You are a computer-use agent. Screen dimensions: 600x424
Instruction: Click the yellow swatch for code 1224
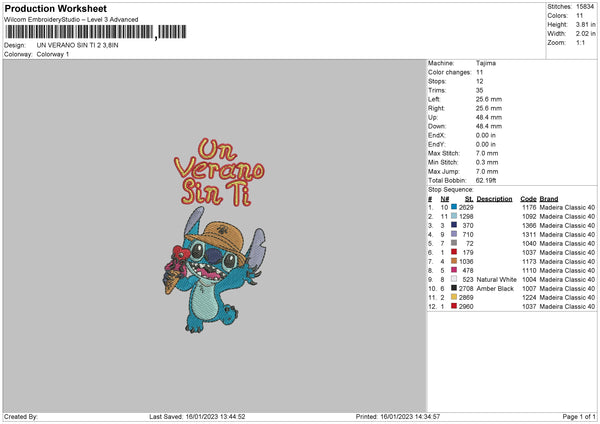point(454,297)
